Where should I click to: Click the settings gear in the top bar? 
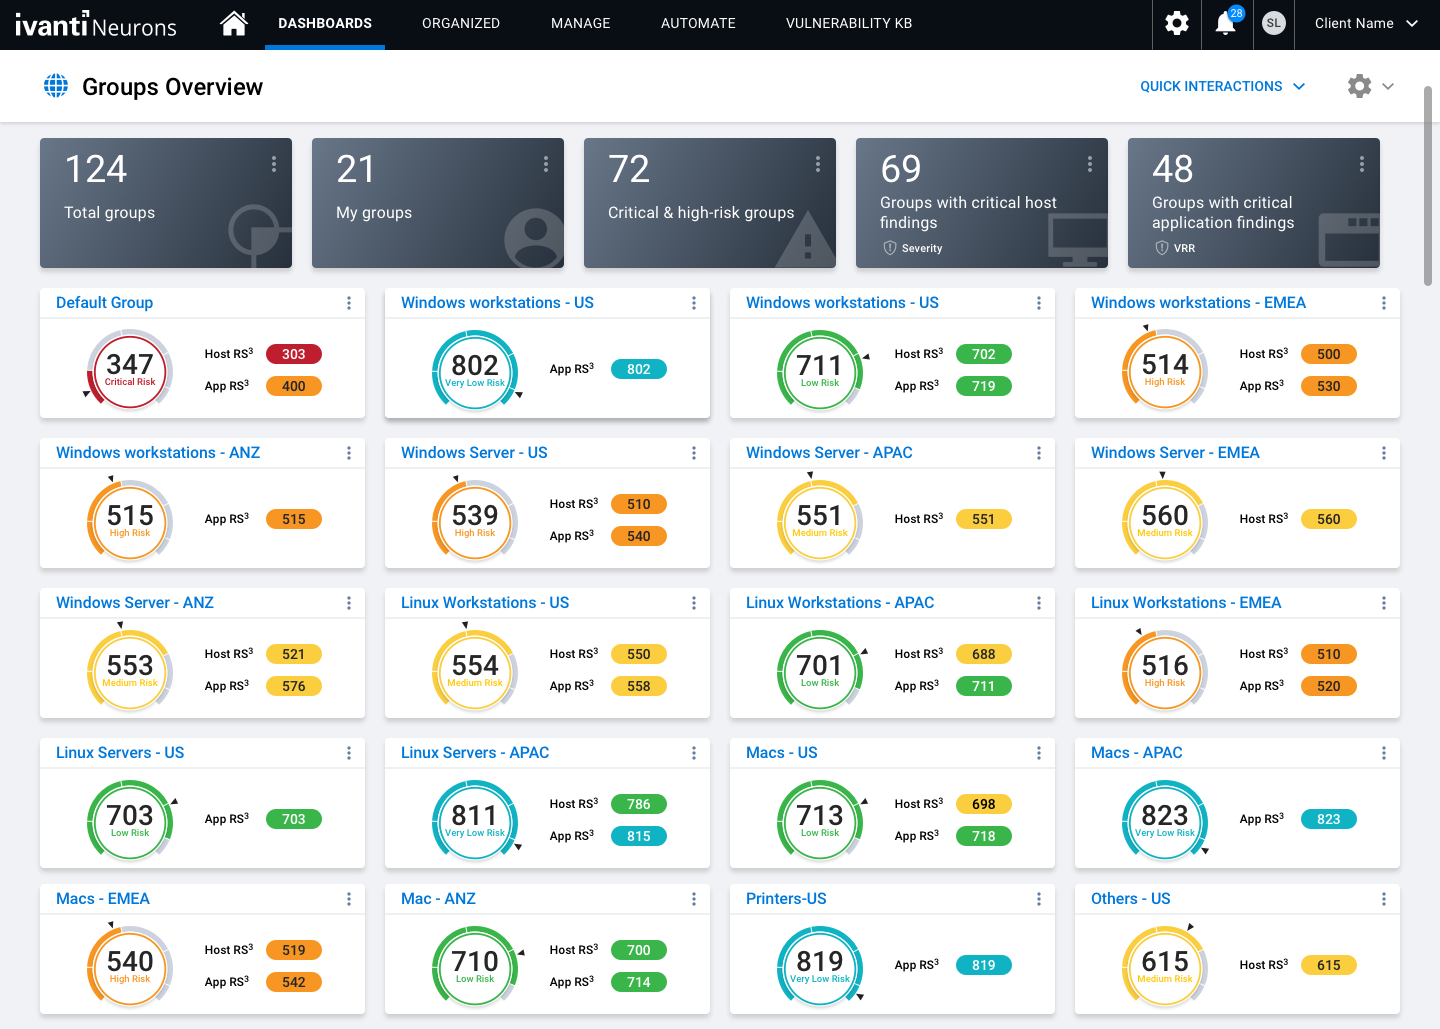pos(1176,23)
